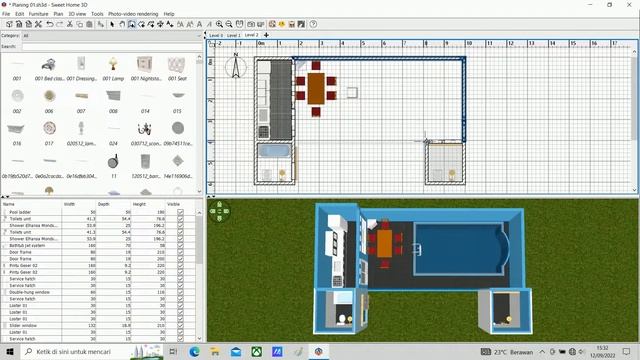
Task: Click the Cut scissors icon
Action: click(x=70, y=24)
